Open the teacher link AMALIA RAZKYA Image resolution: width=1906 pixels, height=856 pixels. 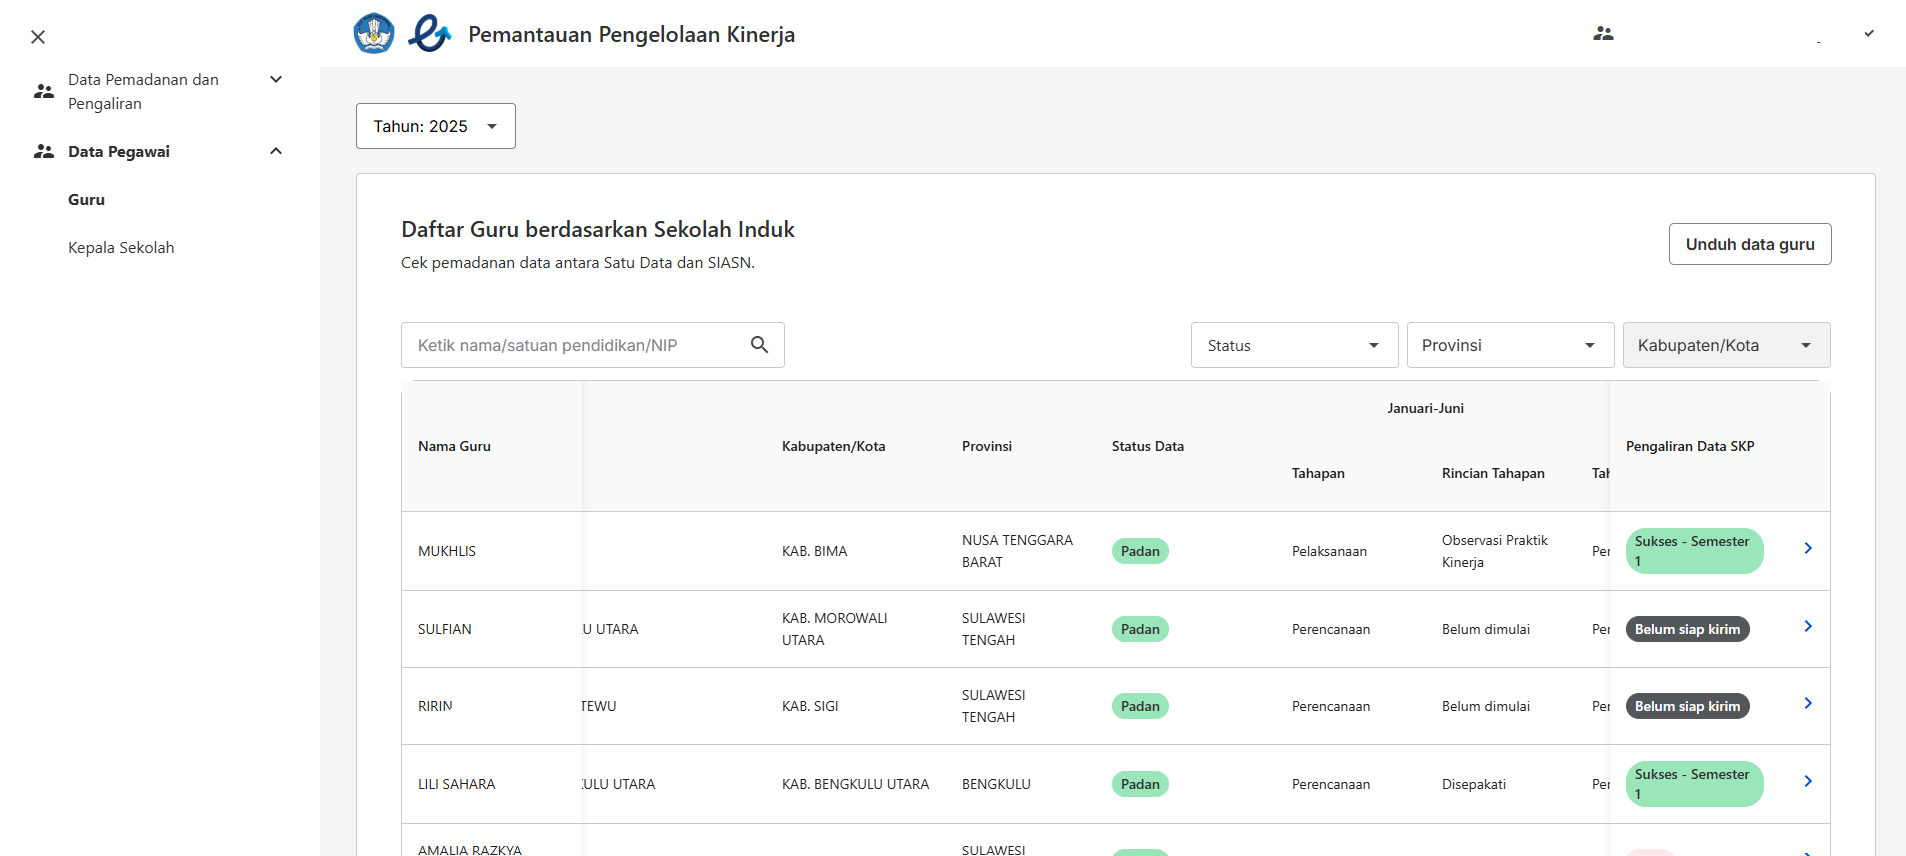click(470, 849)
